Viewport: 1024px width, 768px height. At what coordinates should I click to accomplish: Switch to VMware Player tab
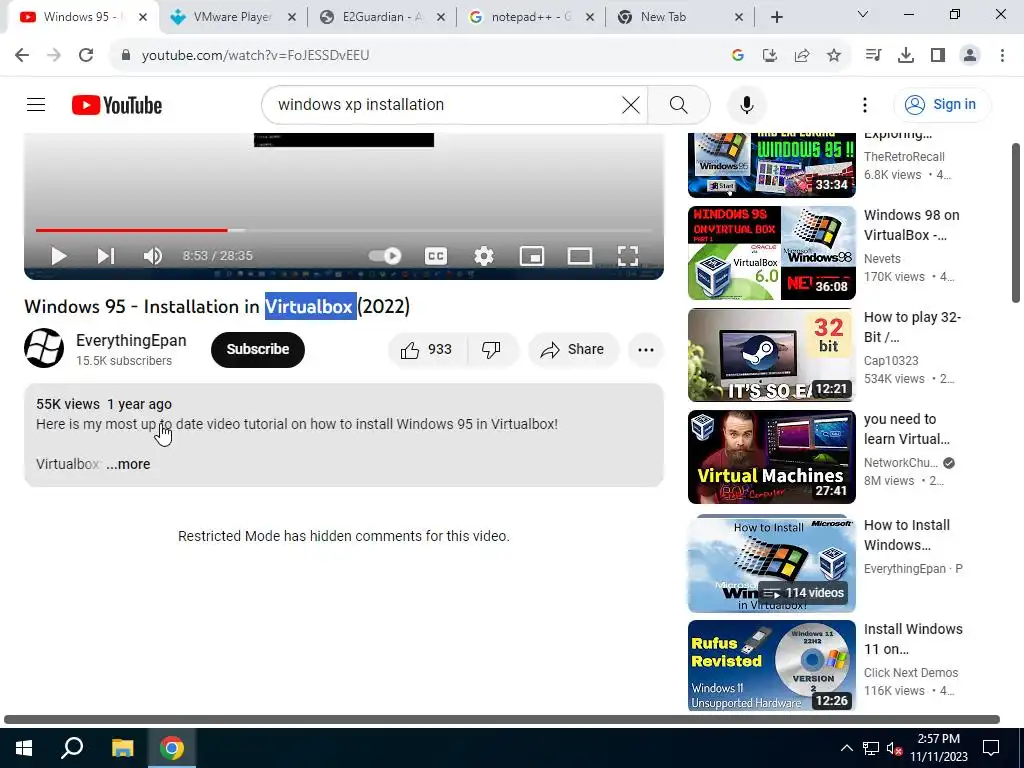(232, 17)
